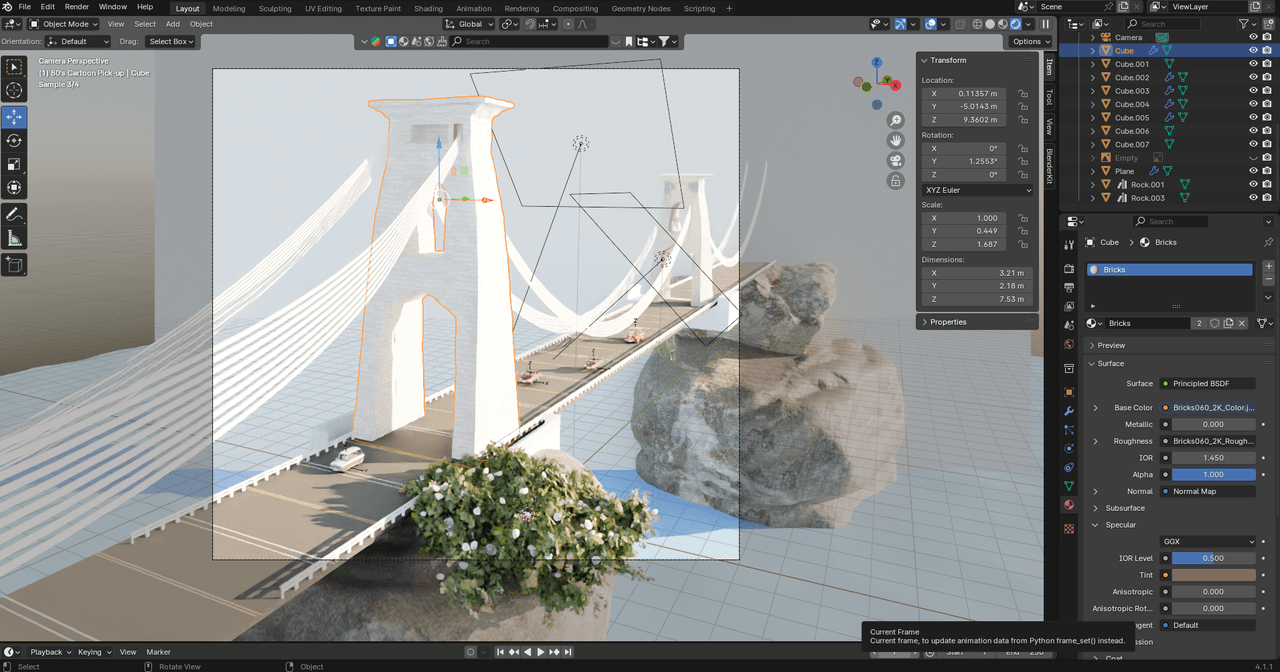The width and height of the screenshot is (1280, 672).
Task: Click the Options button in viewport header
Action: [1030, 41]
